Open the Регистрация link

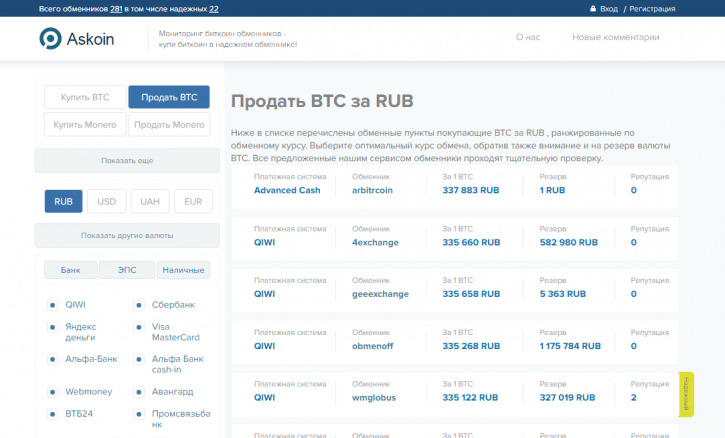(x=652, y=9)
